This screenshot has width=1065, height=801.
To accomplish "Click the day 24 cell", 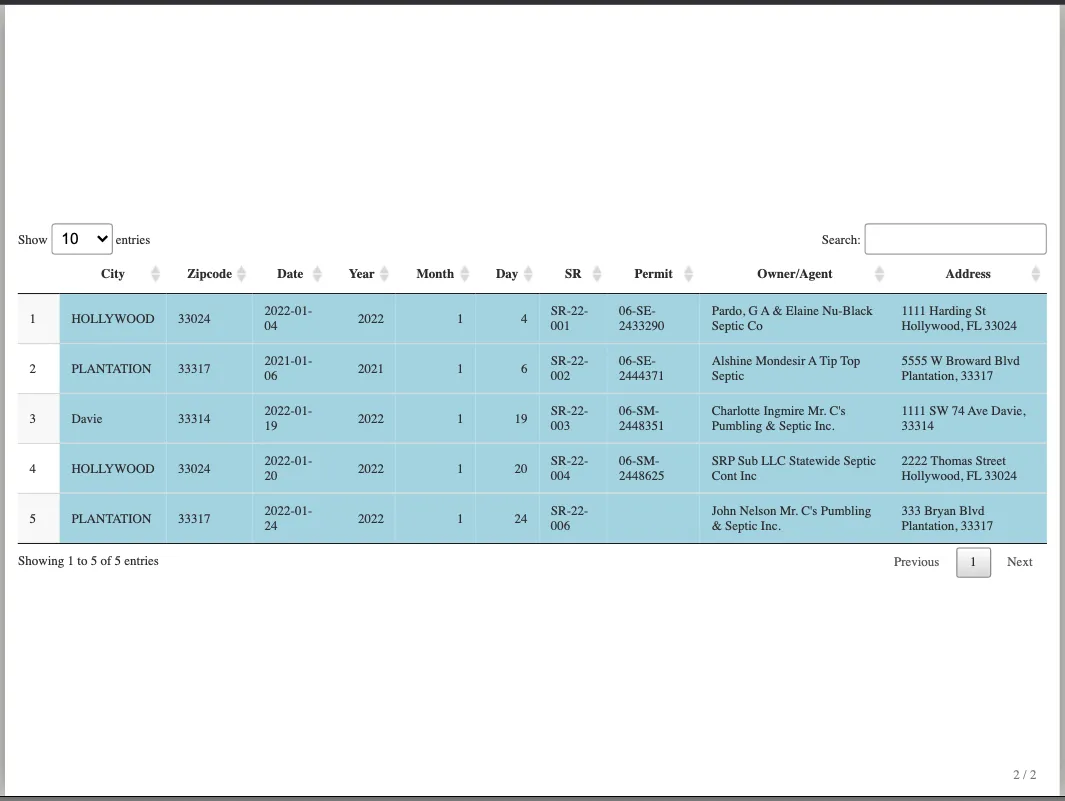I will coord(507,518).
